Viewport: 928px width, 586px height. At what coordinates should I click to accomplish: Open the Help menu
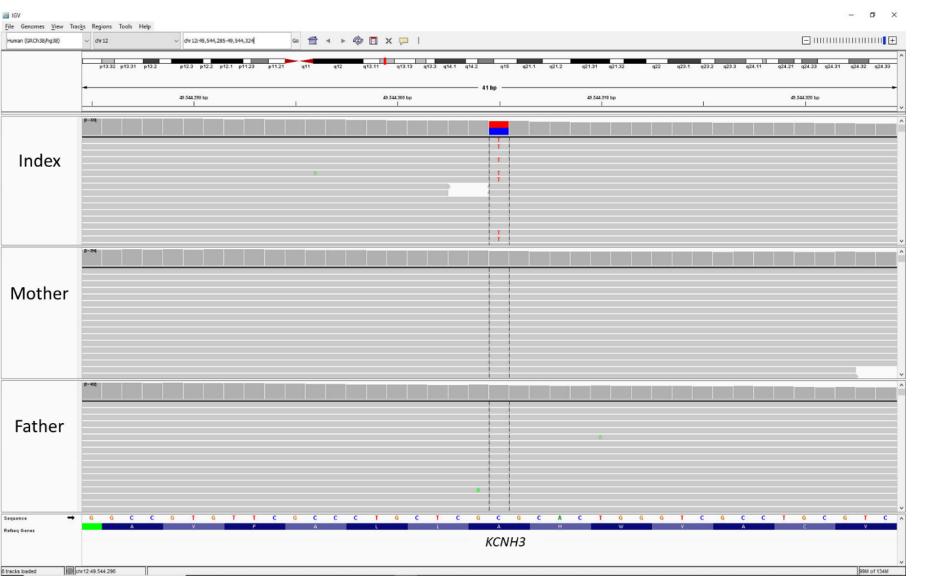145,27
